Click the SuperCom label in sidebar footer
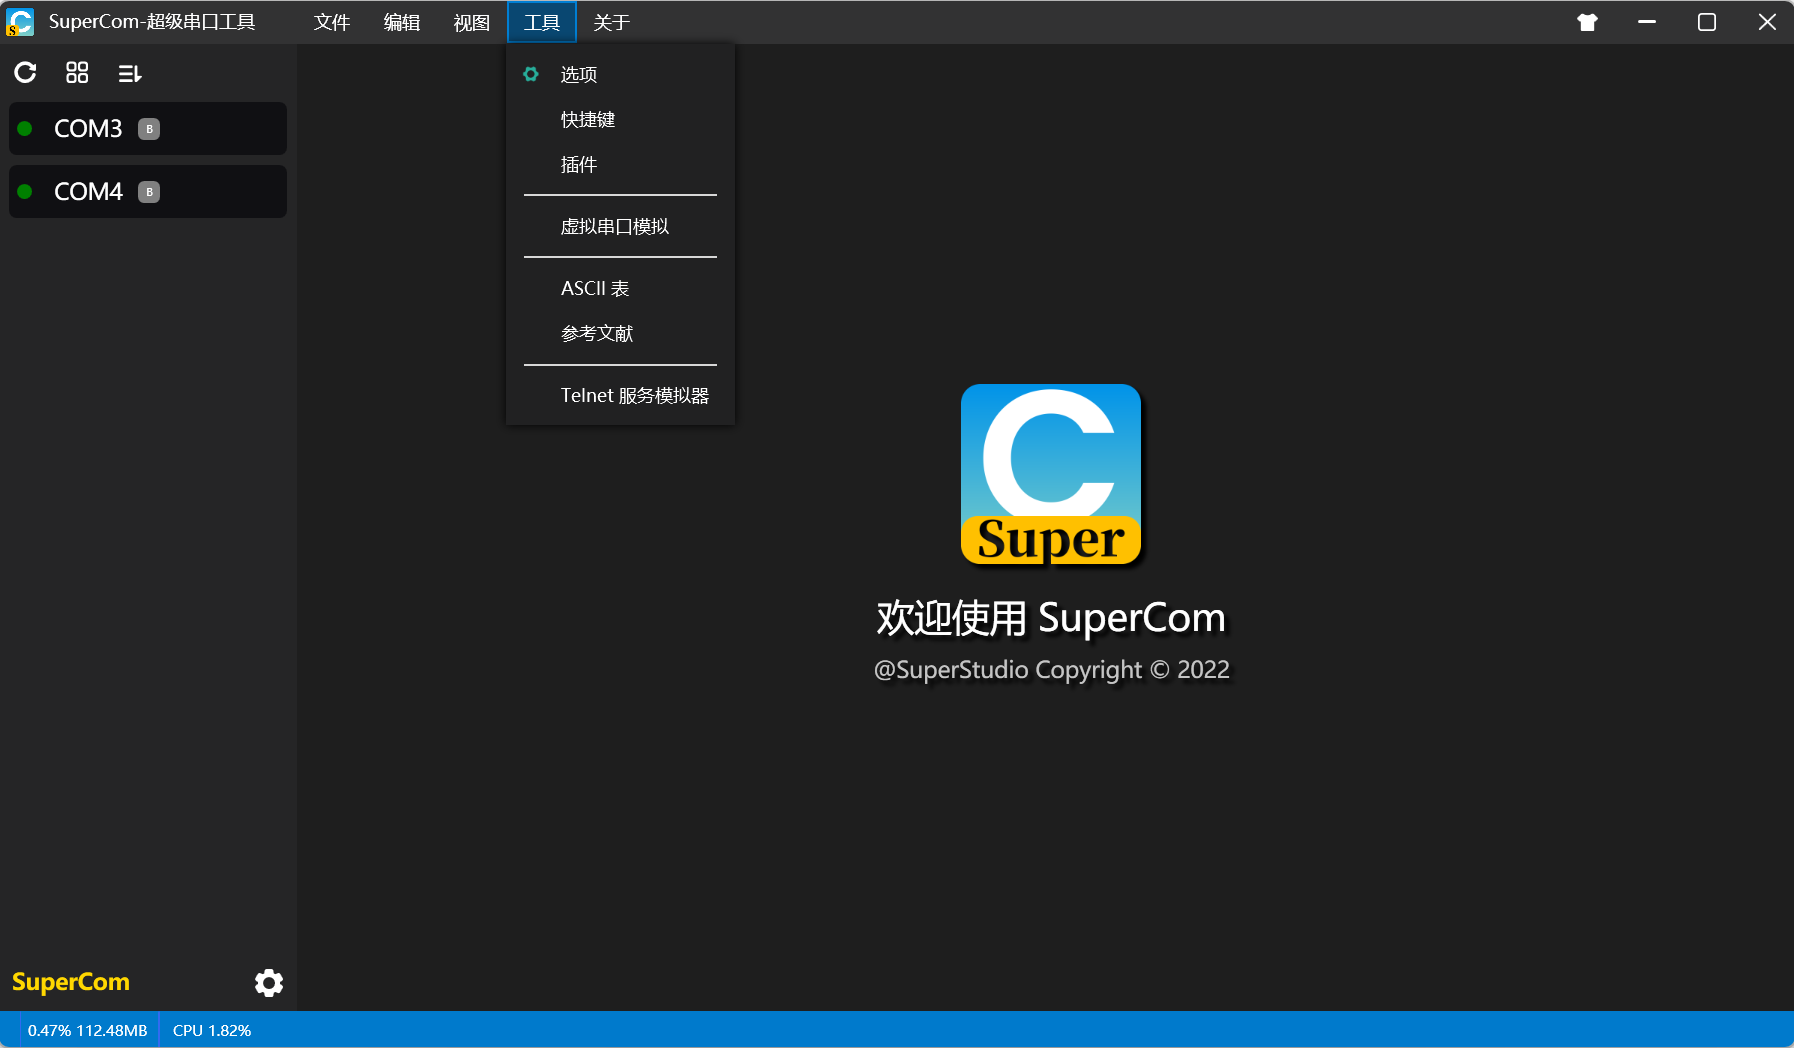The image size is (1794, 1048). click(x=71, y=982)
